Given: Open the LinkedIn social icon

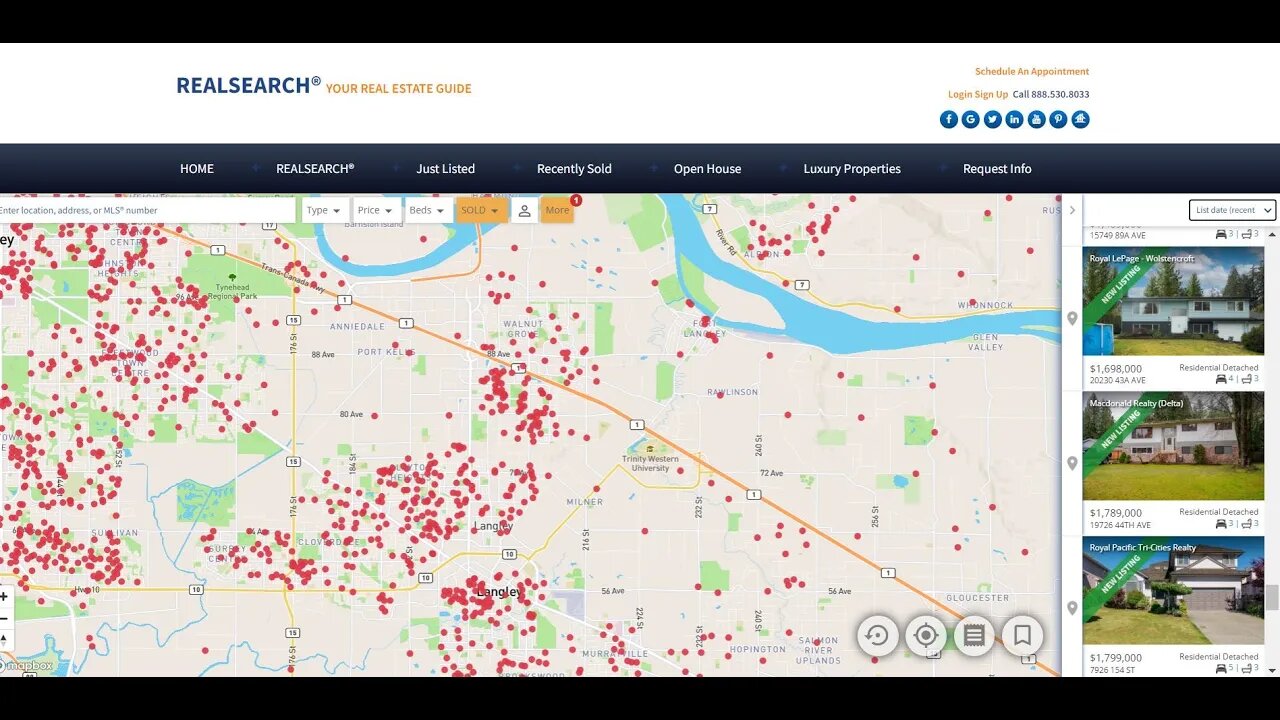Looking at the screenshot, I should [x=1015, y=119].
